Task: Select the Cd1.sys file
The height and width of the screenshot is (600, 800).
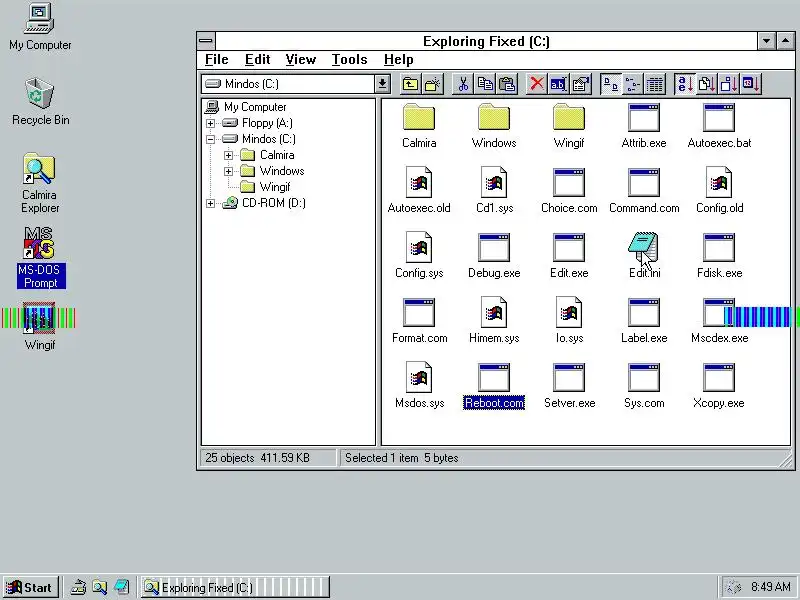Action: [494, 191]
